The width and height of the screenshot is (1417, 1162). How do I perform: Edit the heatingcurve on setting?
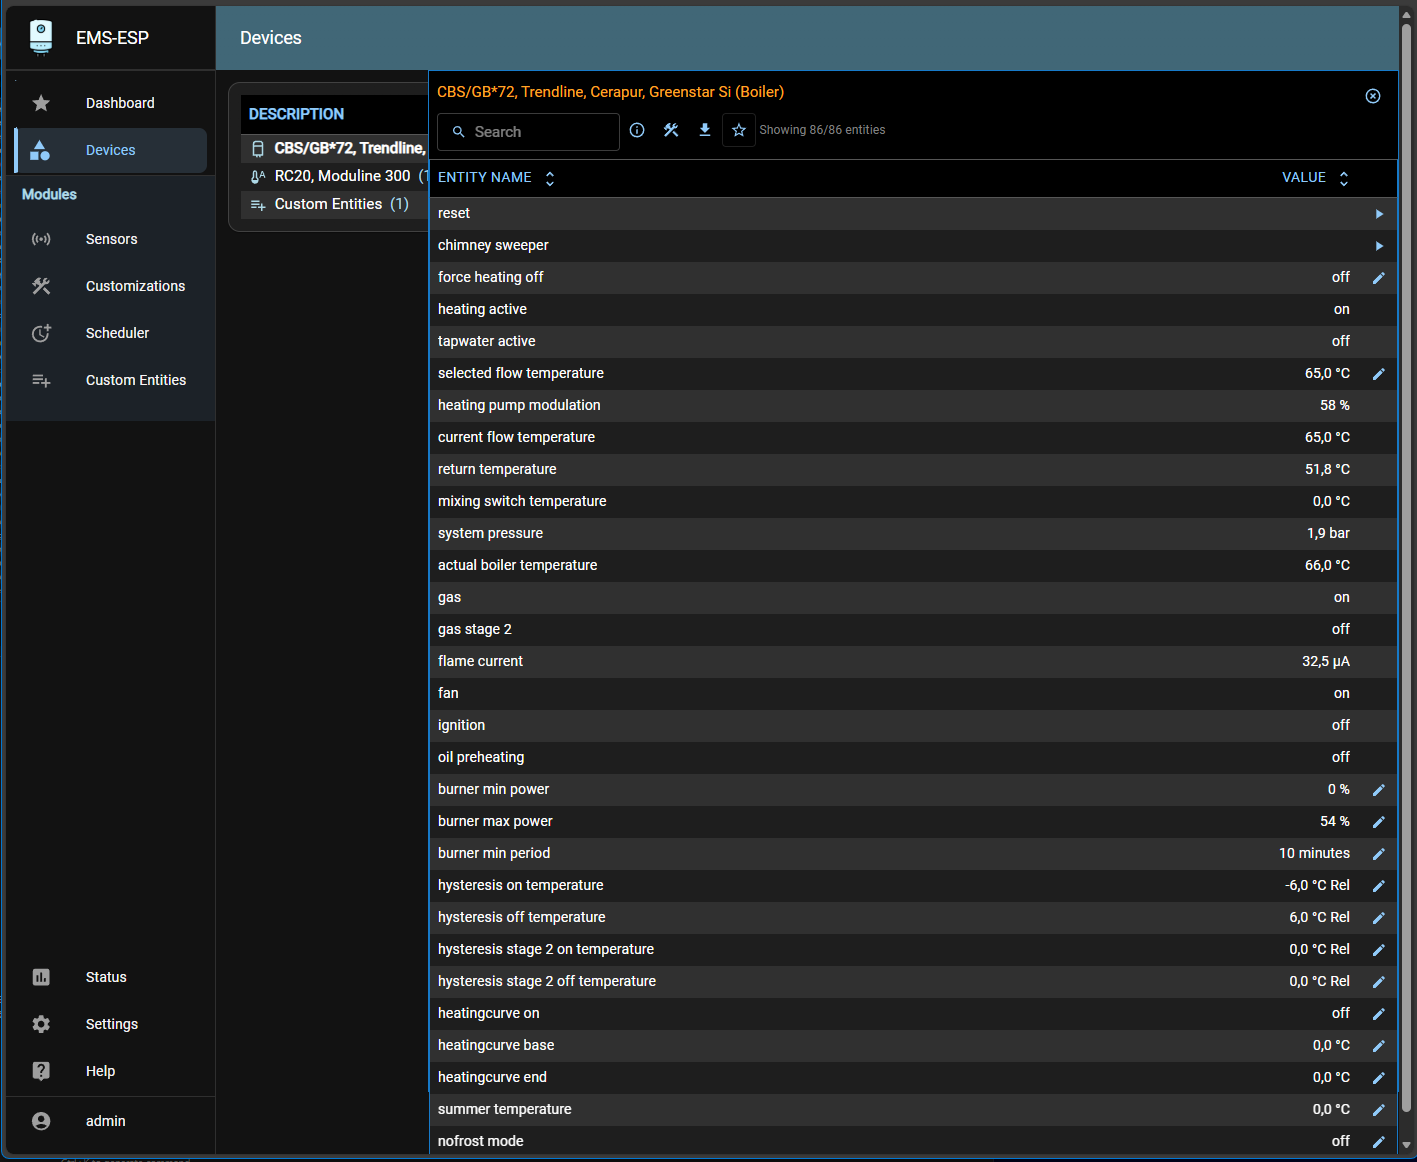click(x=1379, y=1013)
